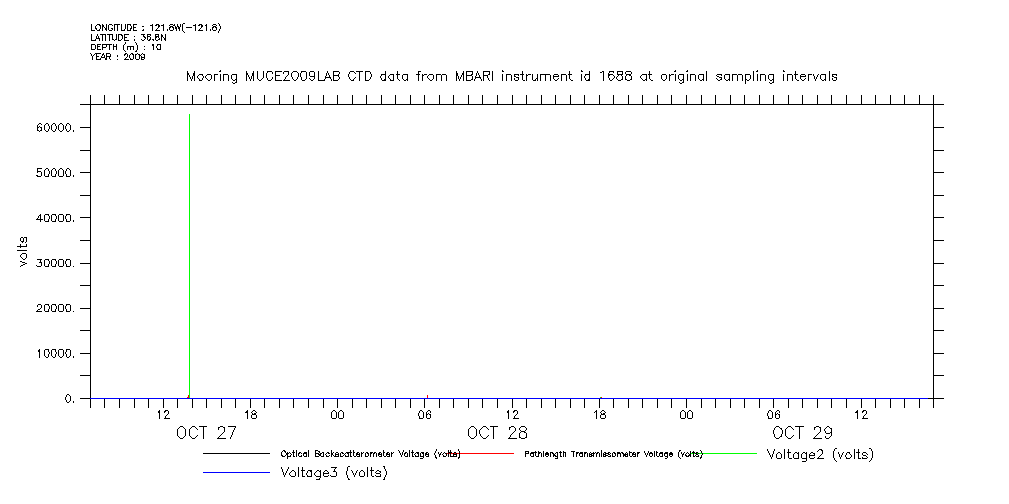Select the Pathlength Transmissometer Voltage legend label
Viewport: 1009px width, 504px height.
(x=613, y=454)
